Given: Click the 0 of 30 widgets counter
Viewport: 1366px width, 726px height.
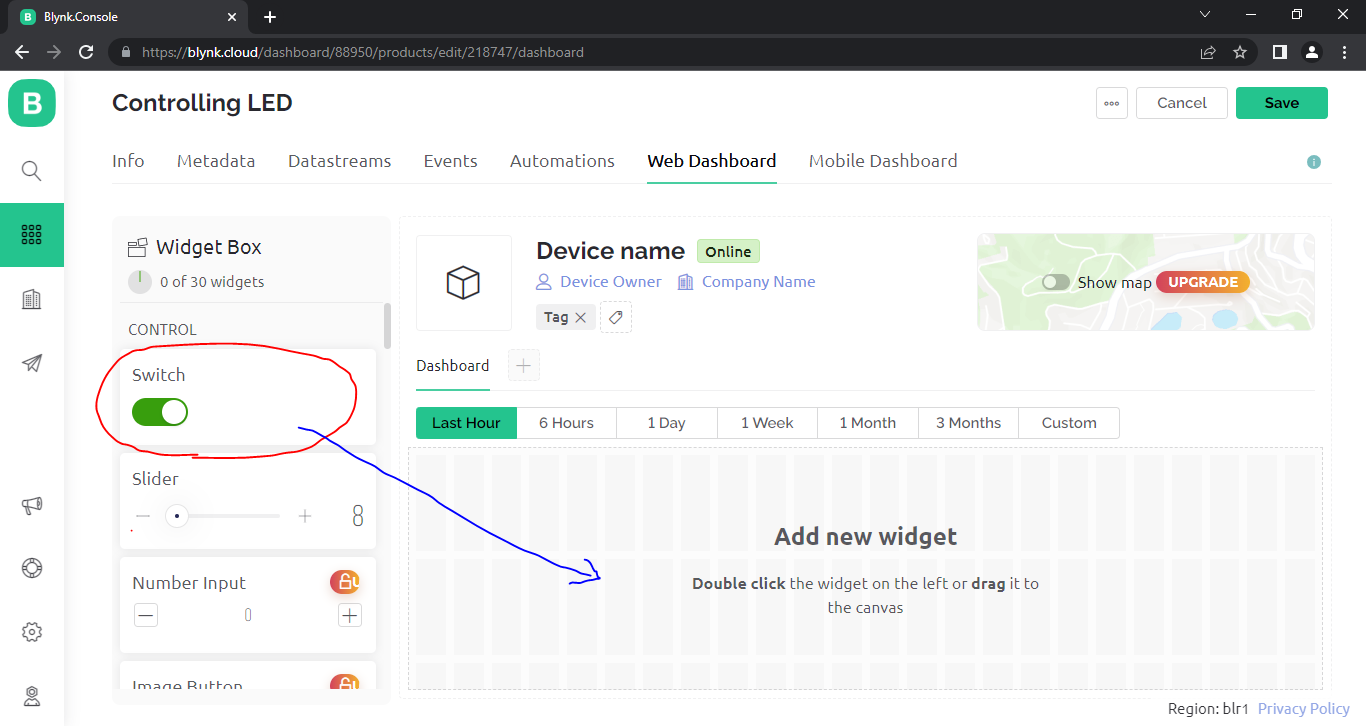Looking at the screenshot, I should [212, 282].
